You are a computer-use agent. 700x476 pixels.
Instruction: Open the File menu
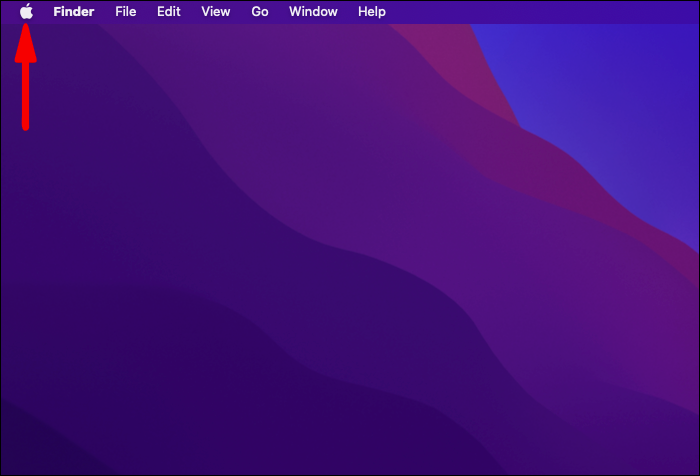(x=125, y=12)
